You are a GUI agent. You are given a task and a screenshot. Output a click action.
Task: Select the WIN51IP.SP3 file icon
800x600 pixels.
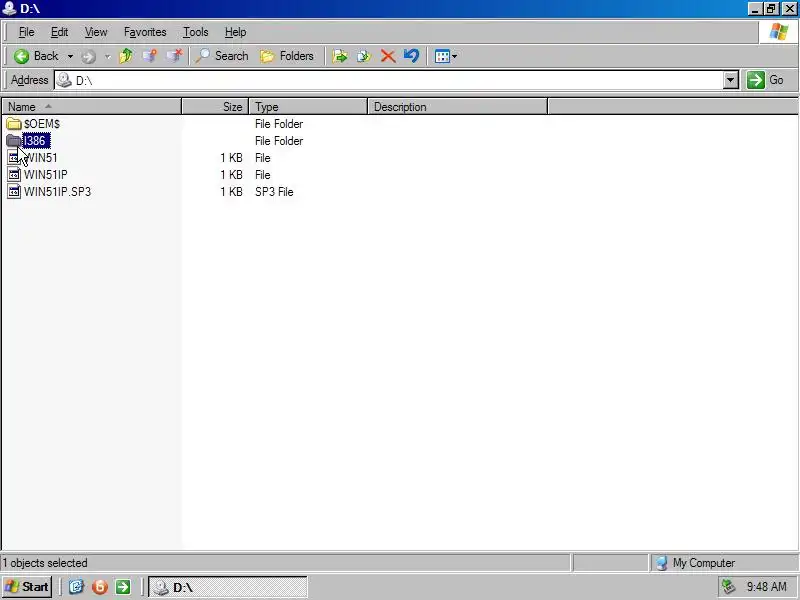tap(14, 191)
